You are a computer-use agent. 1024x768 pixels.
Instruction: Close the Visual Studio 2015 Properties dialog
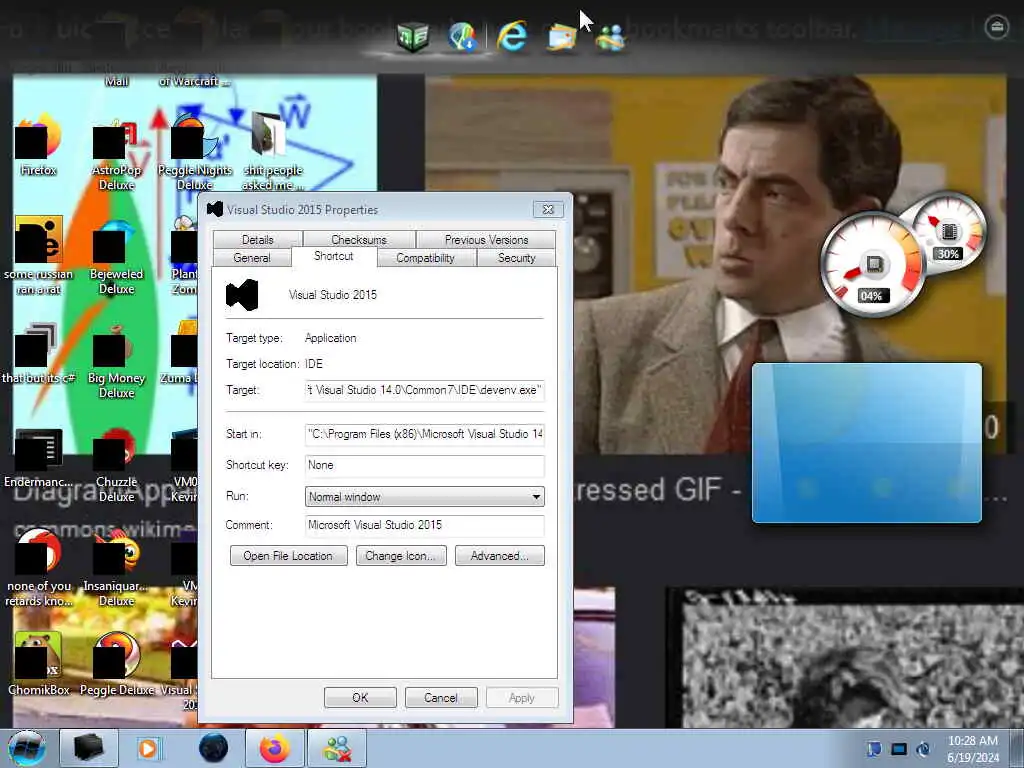point(548,210)
